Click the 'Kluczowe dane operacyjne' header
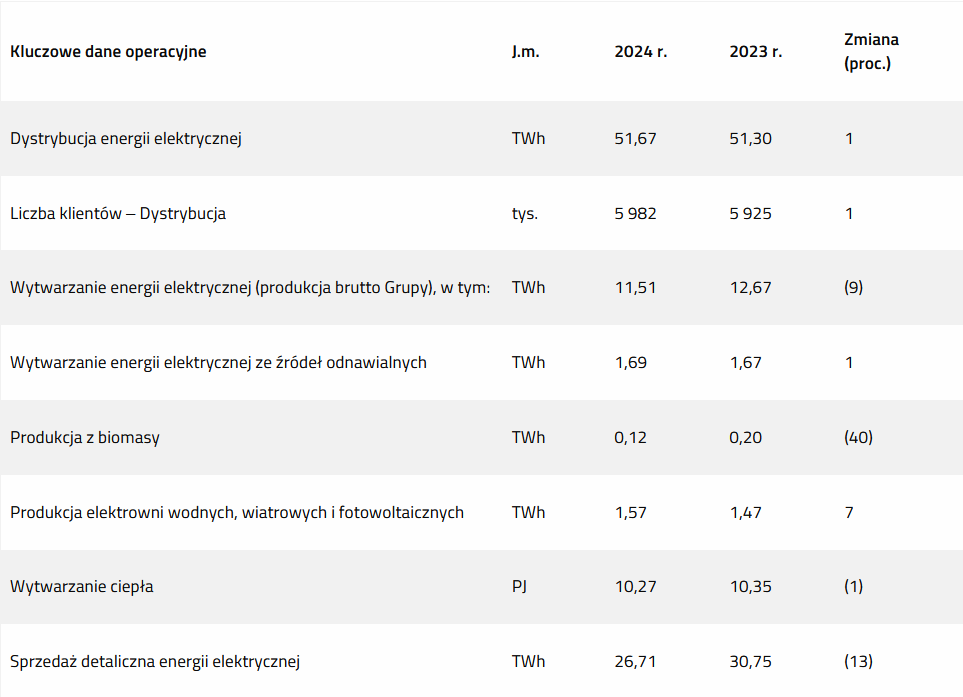 pos(108,52)
